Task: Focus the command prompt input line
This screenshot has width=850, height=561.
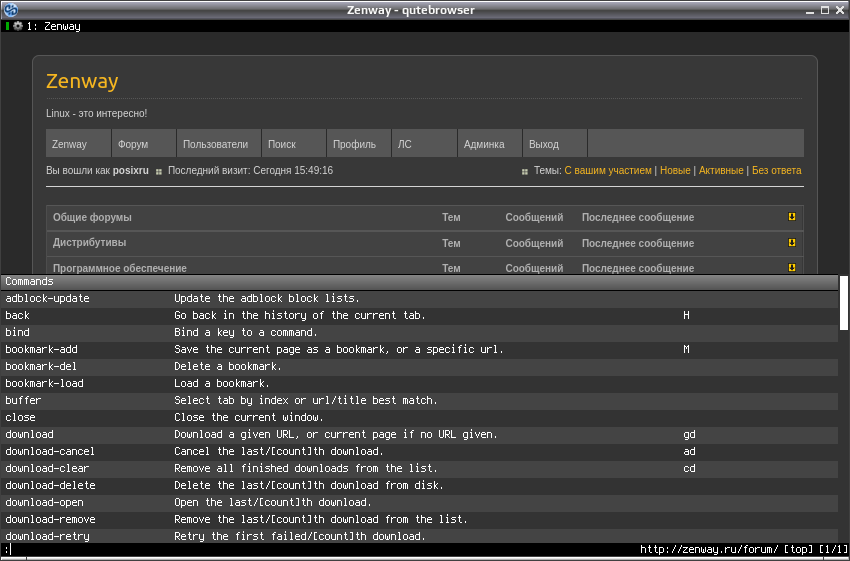Action: coord(320,550)
